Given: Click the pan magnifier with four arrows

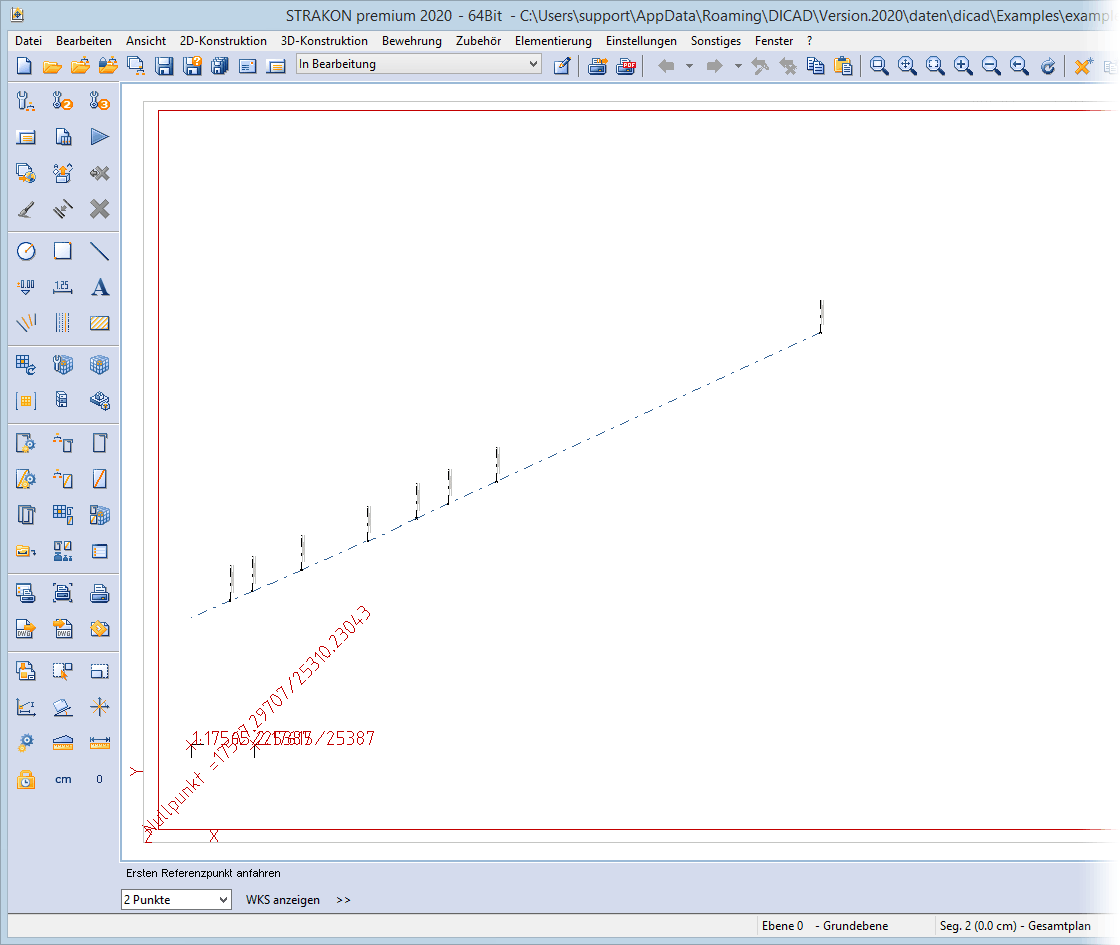Looking at the screenshot, I should (x=907, y=66).
